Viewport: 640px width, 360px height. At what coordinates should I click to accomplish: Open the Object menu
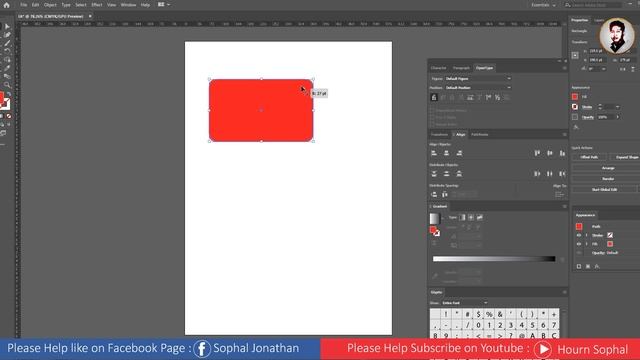[50, 5]
